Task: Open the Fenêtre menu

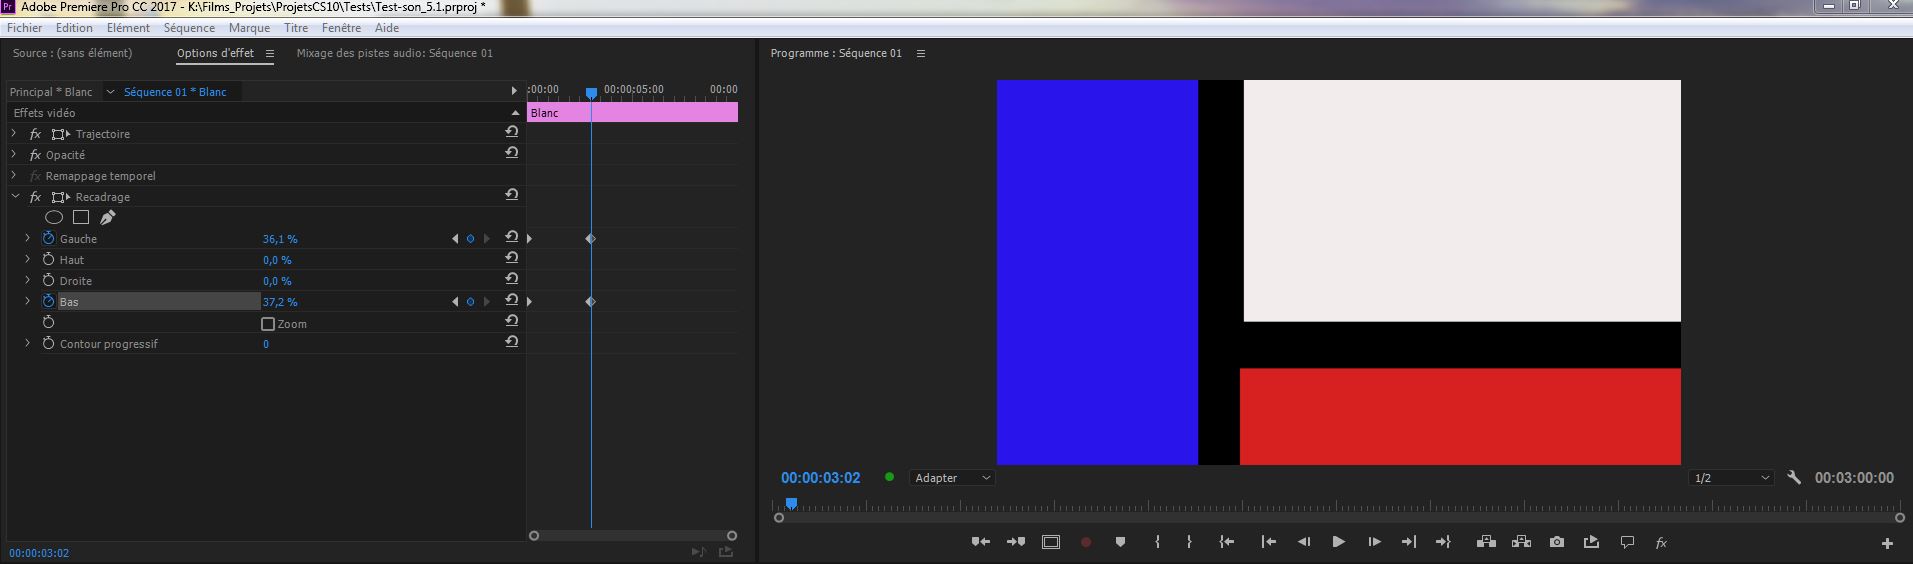Action: pyautogui.click(x=341, y=28)
